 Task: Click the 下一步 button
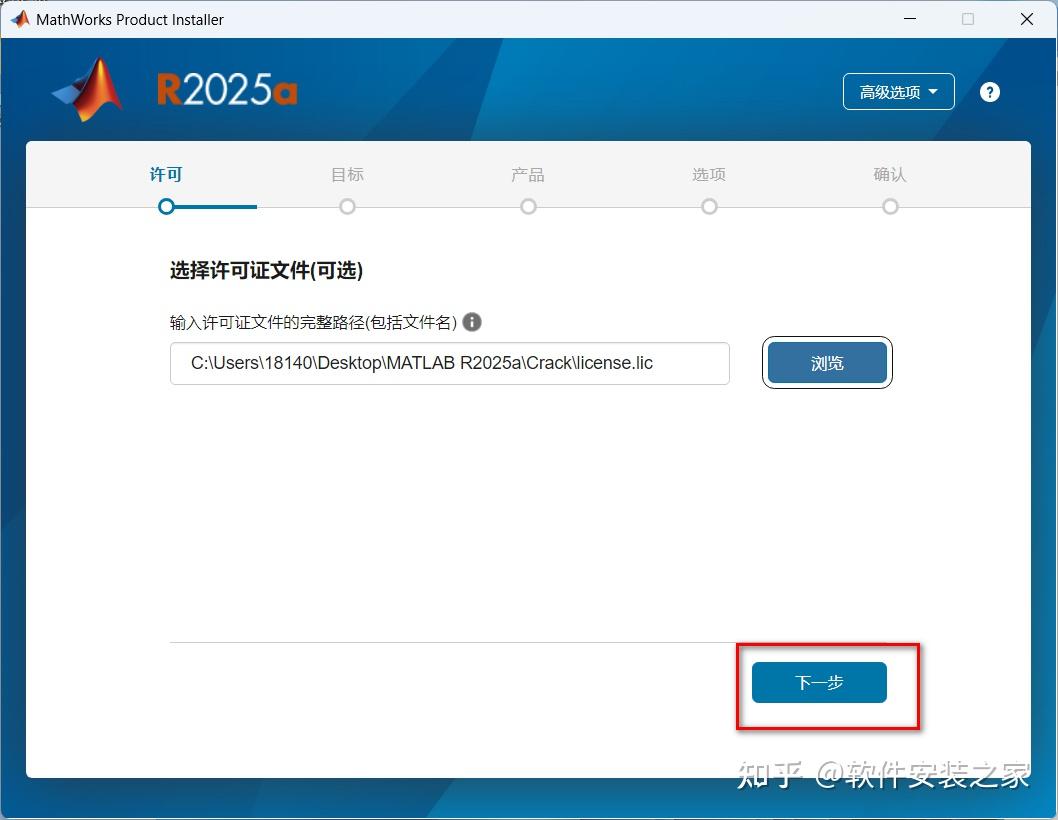(817, 682)
